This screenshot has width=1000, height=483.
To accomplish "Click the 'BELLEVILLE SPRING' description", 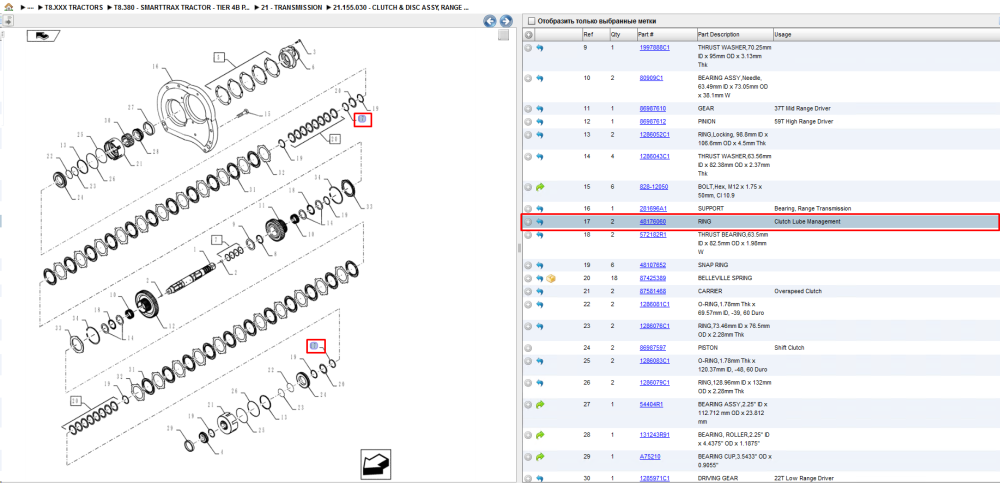I will (724, 278).
